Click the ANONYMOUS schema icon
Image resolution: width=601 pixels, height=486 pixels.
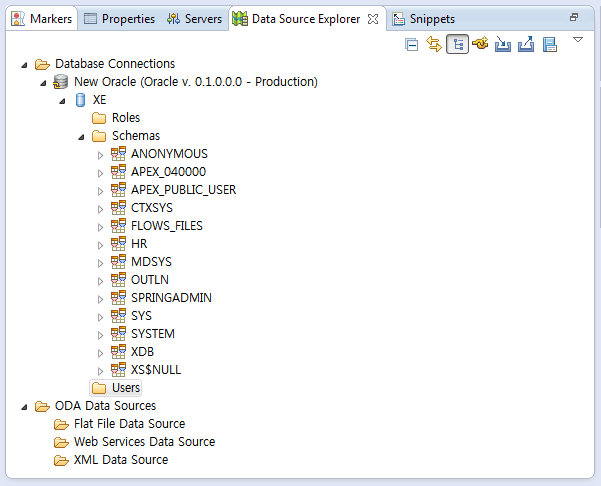118,154
